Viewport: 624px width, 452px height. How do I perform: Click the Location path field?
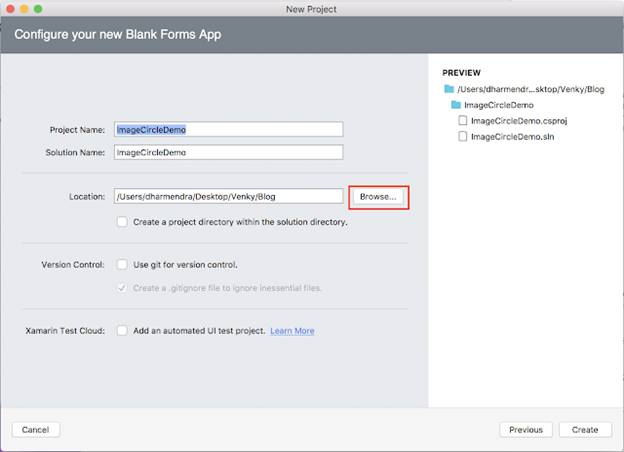pos(228,197)
